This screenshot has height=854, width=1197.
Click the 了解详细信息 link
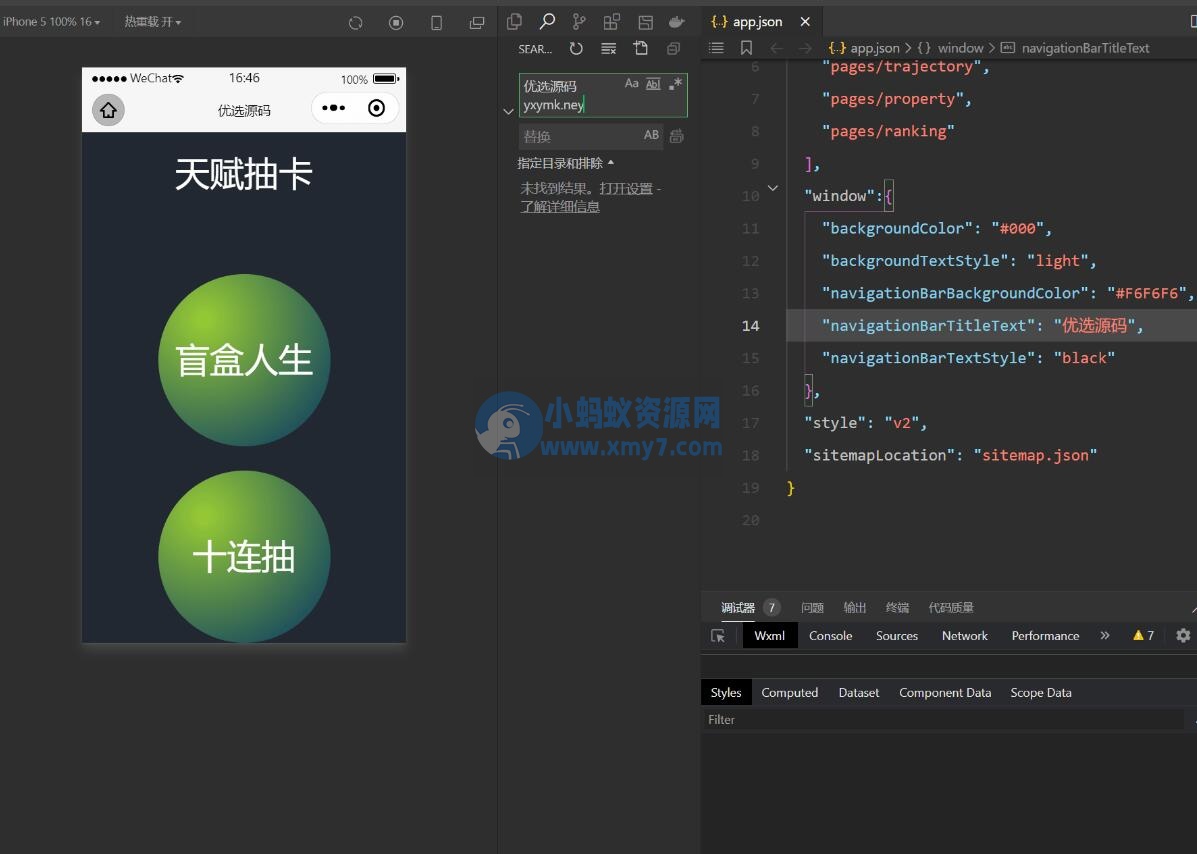pos(560,207)
